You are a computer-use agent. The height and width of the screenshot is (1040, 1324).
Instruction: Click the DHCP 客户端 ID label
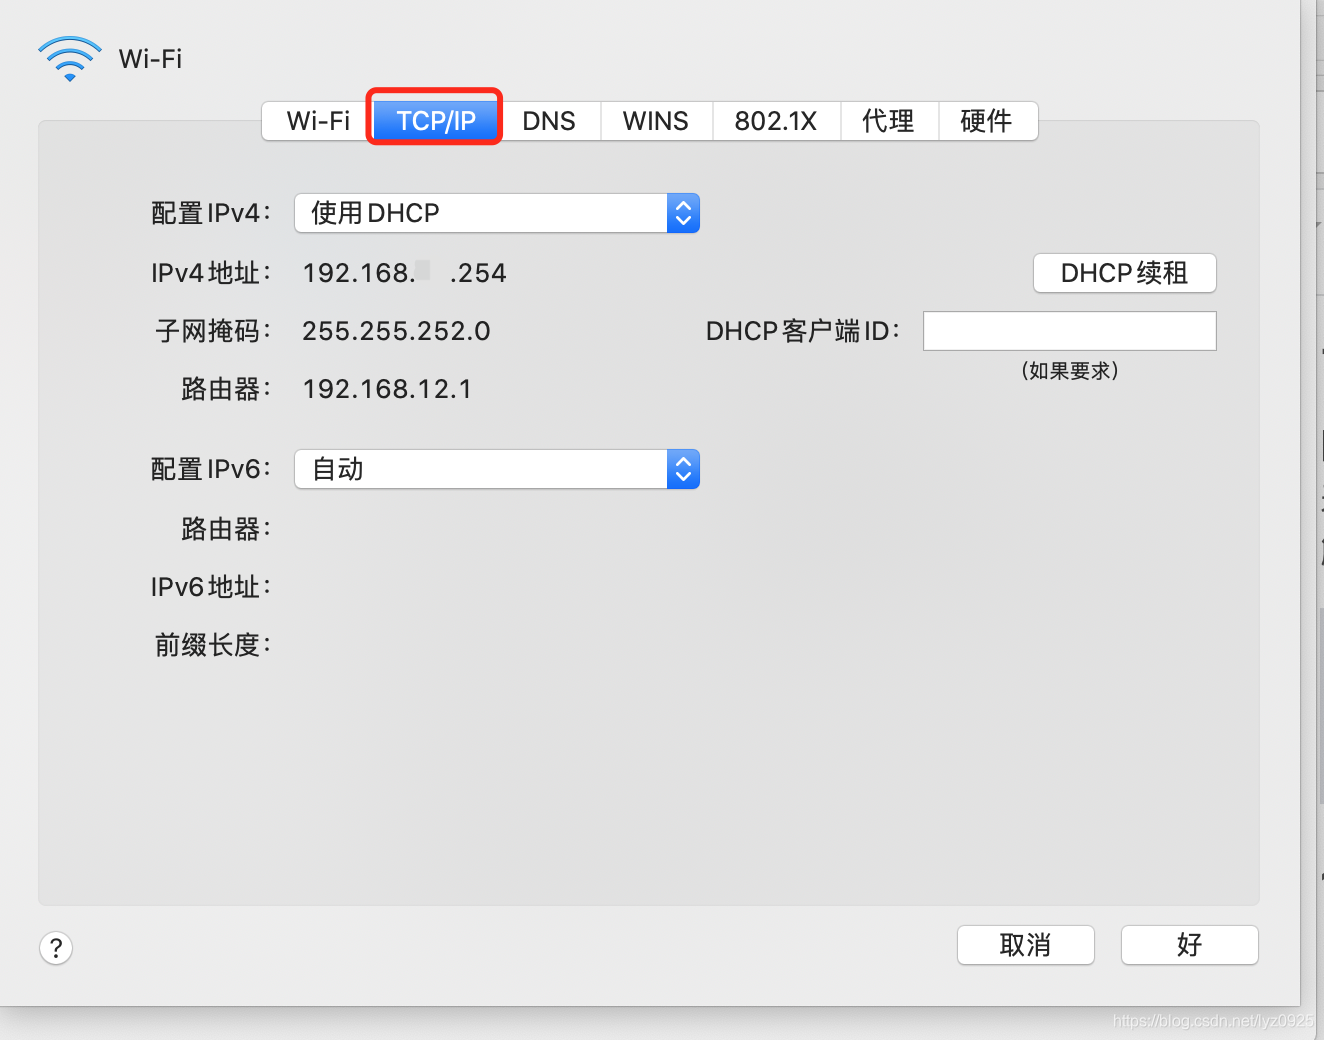tap(803, 331)
